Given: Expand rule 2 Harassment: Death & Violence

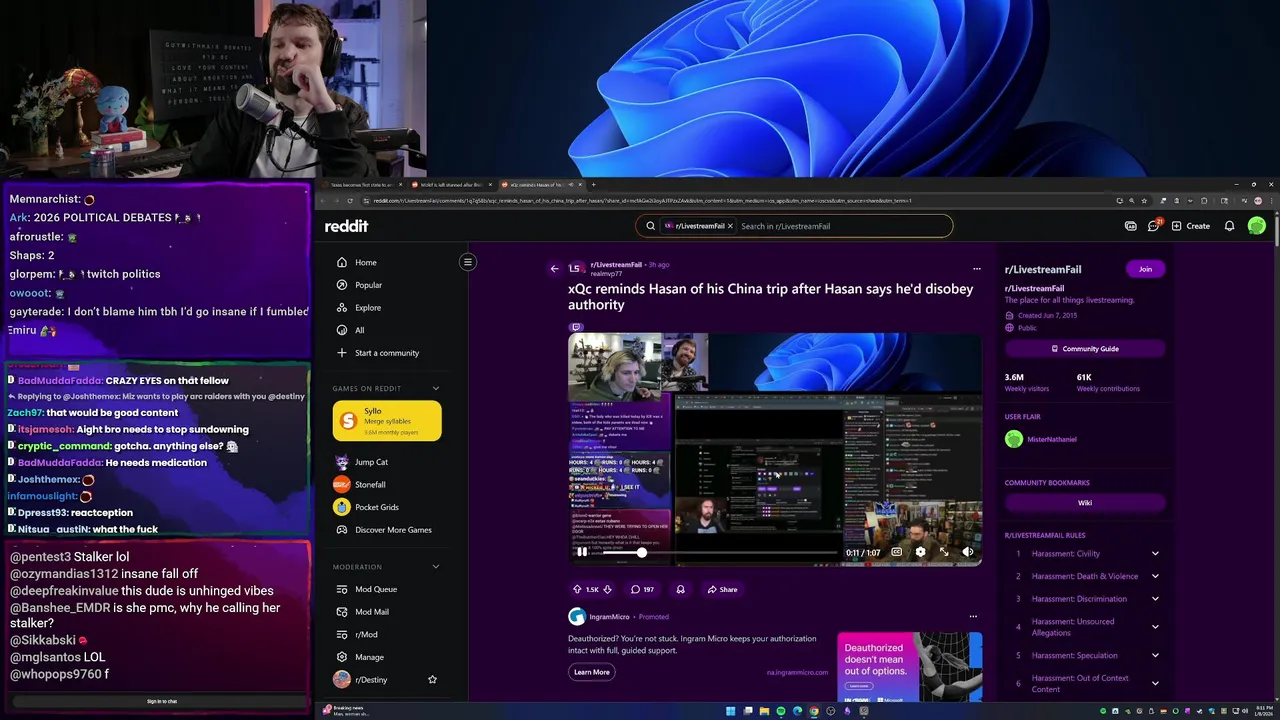Looking at the screenshot, I should [1155, 576].
